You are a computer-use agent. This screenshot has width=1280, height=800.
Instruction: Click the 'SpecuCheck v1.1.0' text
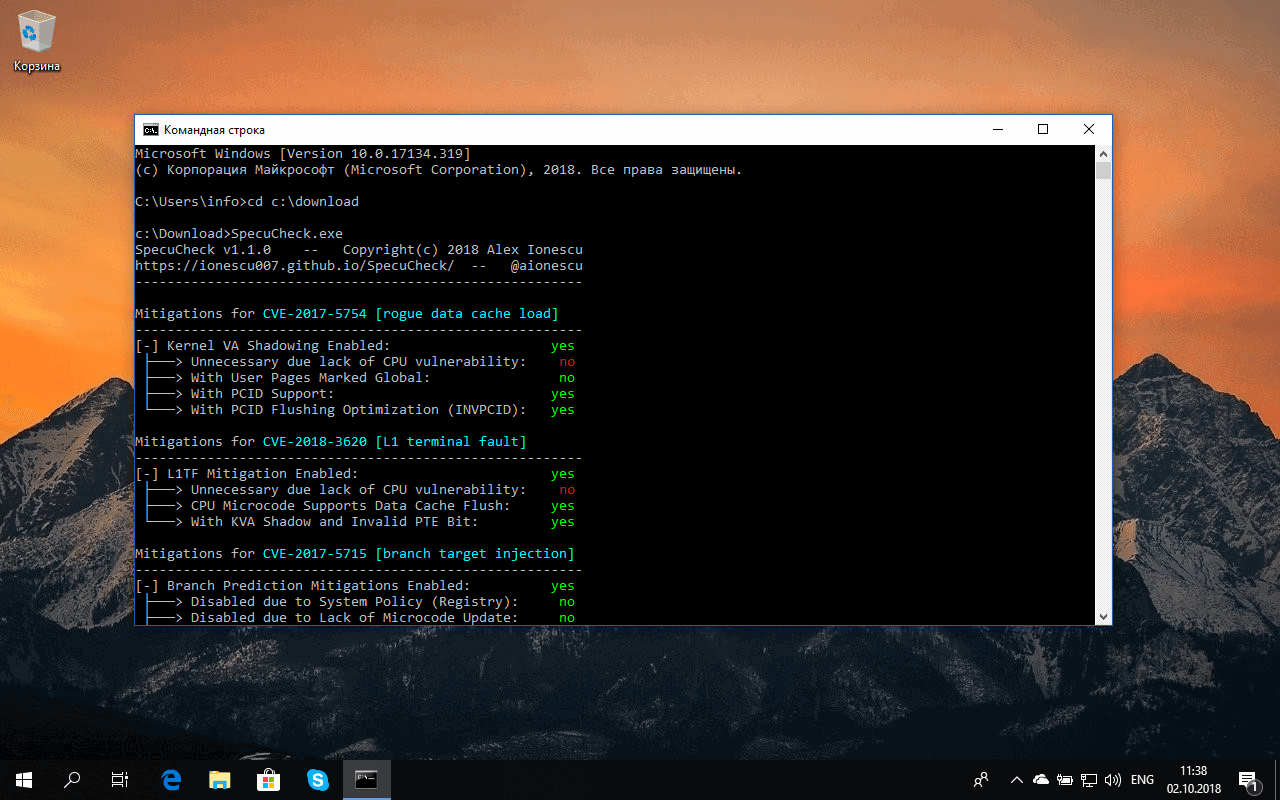[203, 250]
